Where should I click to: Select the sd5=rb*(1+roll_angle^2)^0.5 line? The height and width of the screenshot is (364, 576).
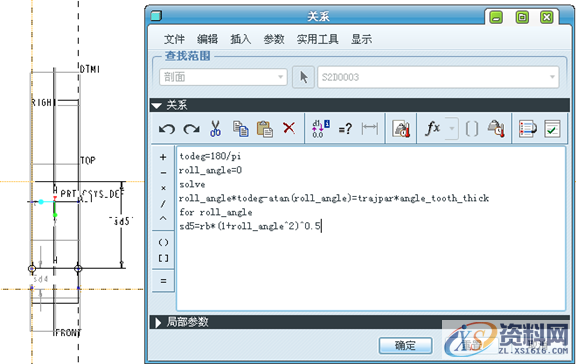tap(250, 226)
